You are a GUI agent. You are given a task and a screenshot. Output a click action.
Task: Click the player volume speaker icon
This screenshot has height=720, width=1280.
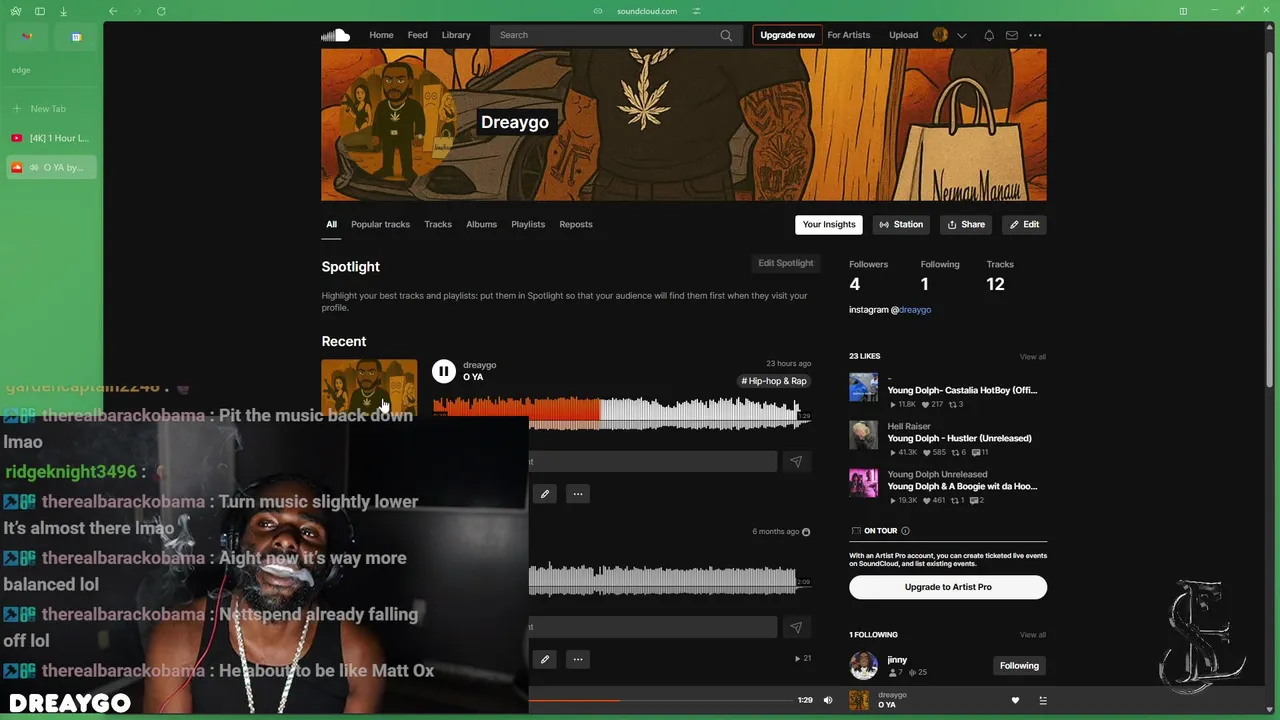[827, 700]
